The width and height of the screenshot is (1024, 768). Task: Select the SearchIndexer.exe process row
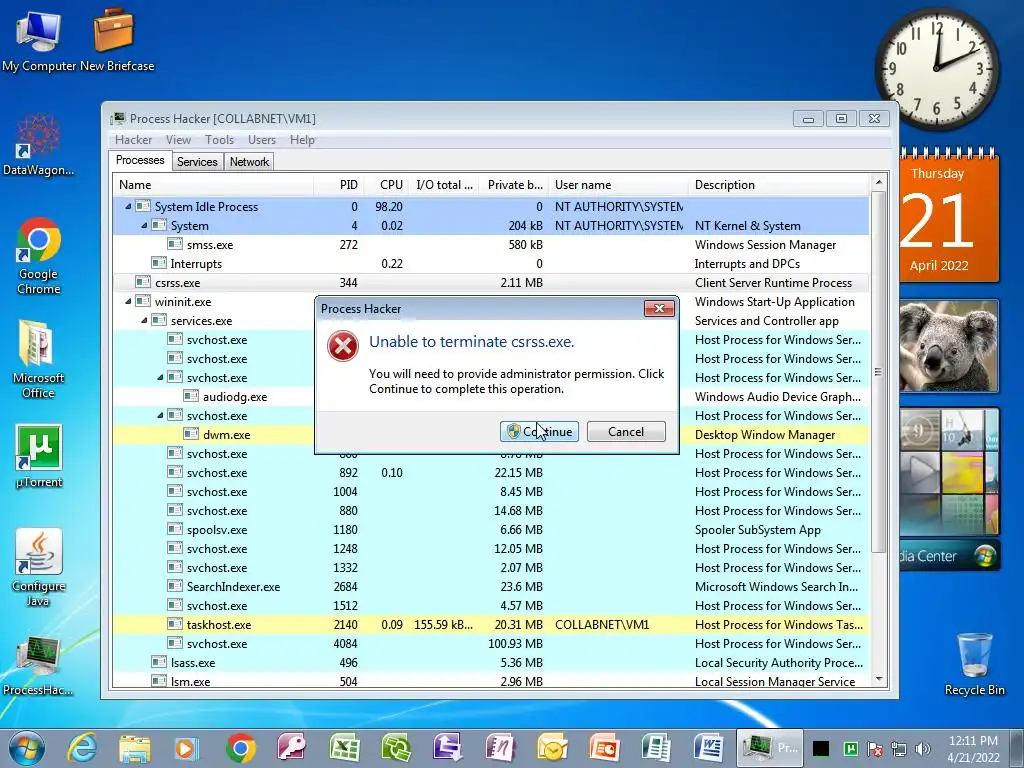[491, 586]
